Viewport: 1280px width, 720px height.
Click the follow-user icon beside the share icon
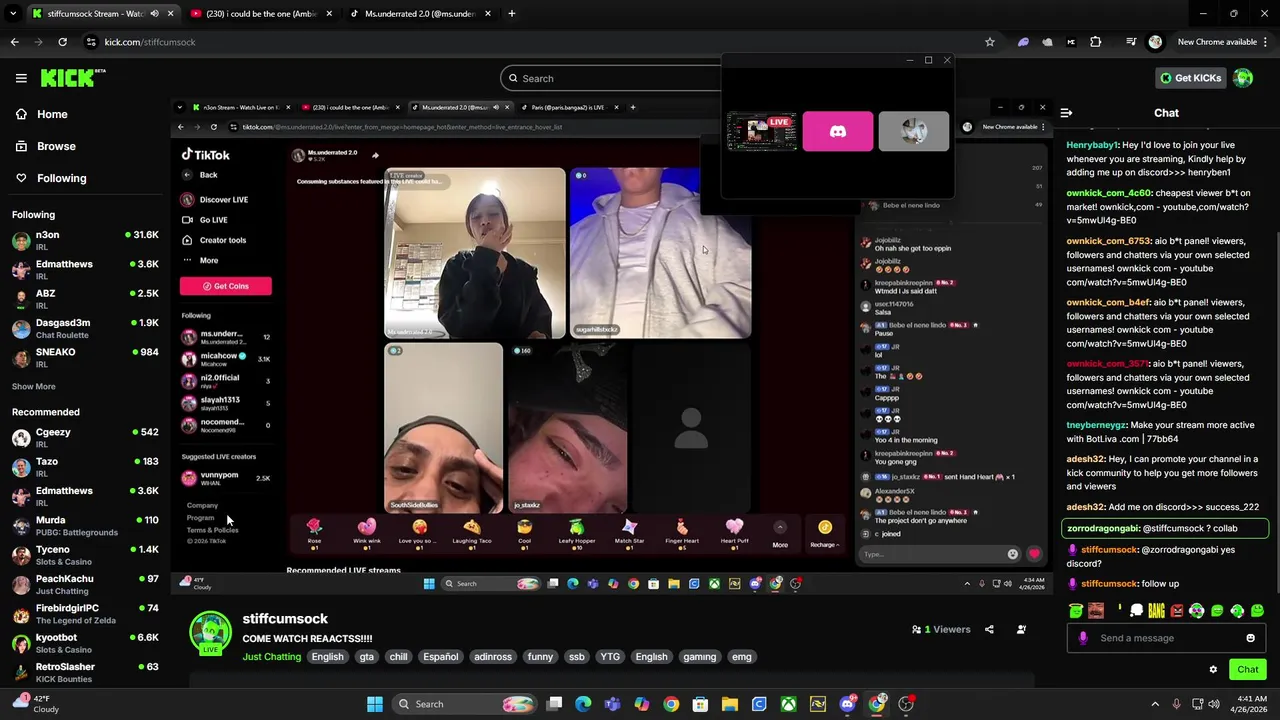point(1021,630)
